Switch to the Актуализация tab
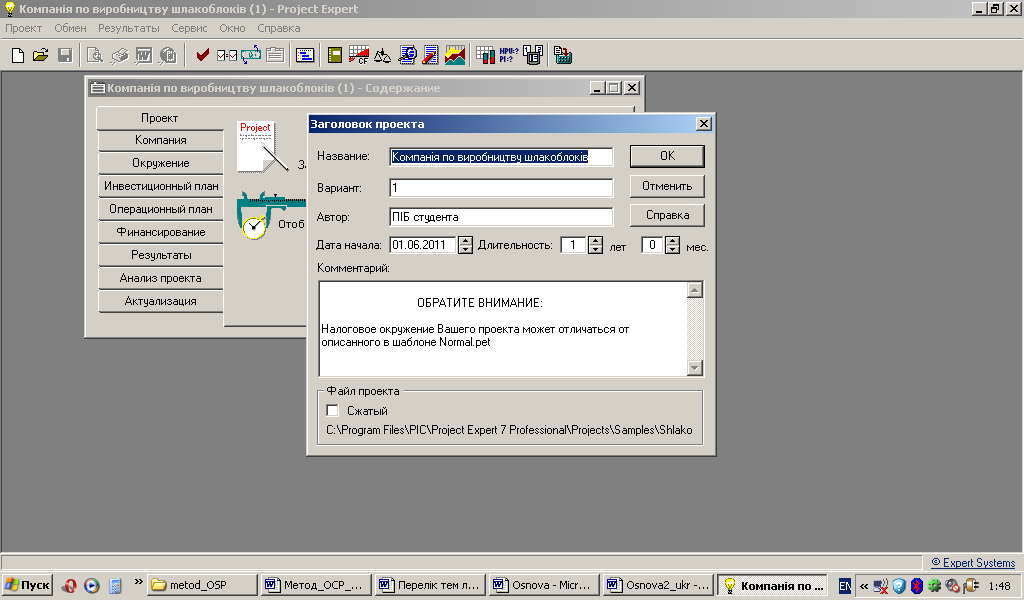1024x600 pixels. (x=161, y=301)
